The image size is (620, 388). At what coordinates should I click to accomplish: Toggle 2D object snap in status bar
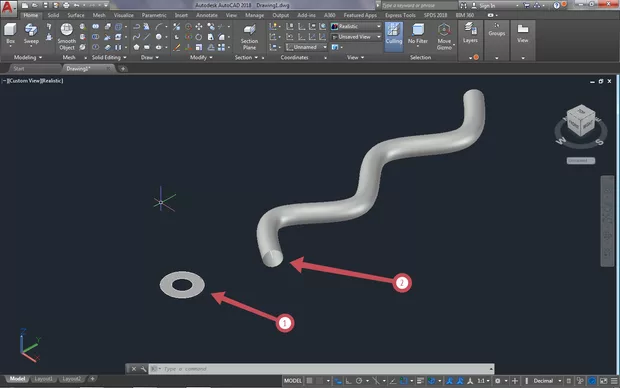click(x=403, y=380)
